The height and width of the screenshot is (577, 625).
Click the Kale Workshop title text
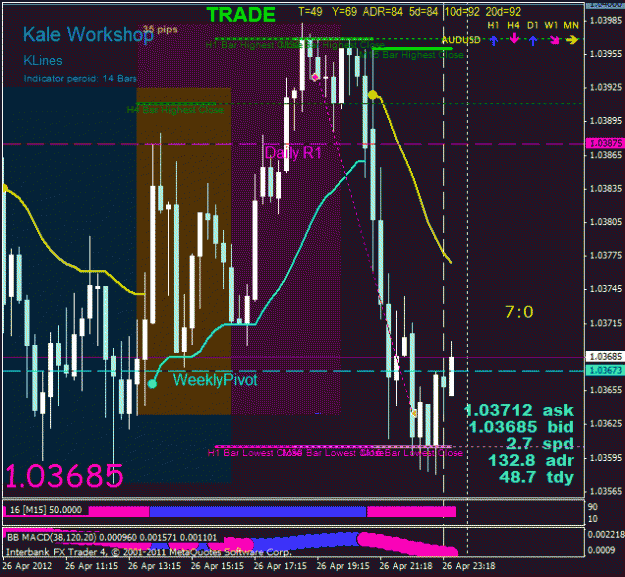[88, 34]
